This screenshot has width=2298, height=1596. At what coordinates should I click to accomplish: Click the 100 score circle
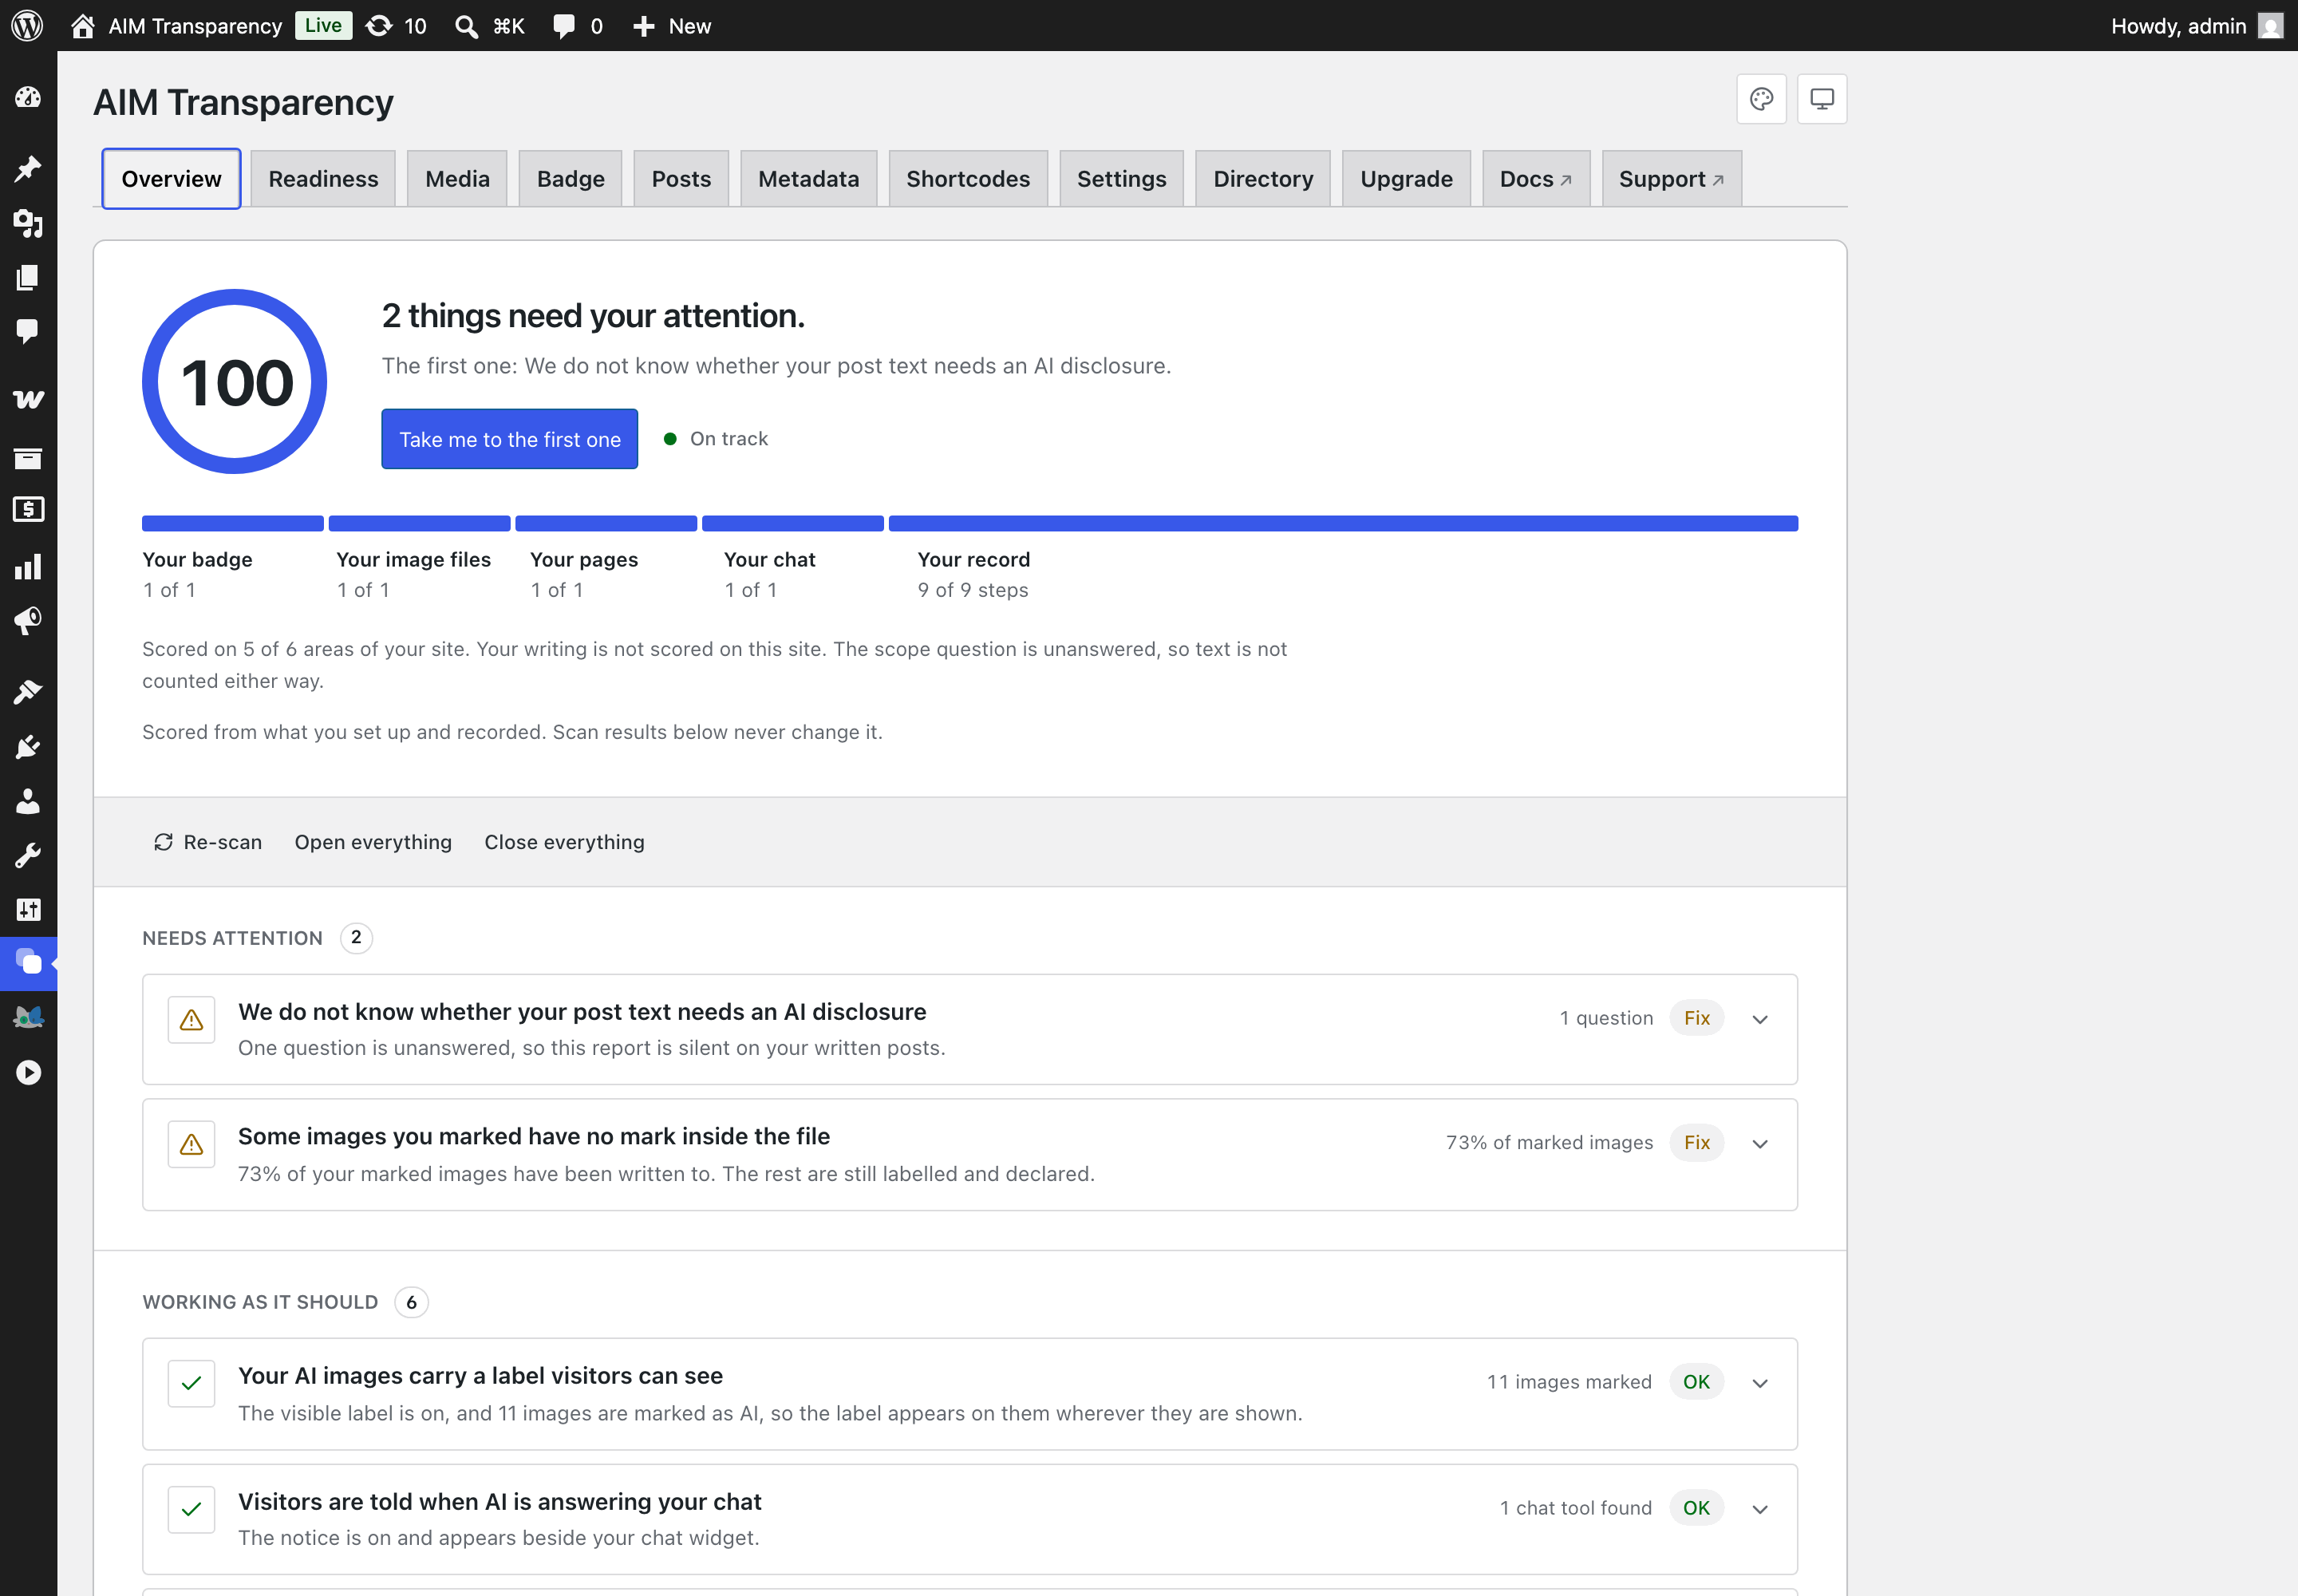coord(235,382)
